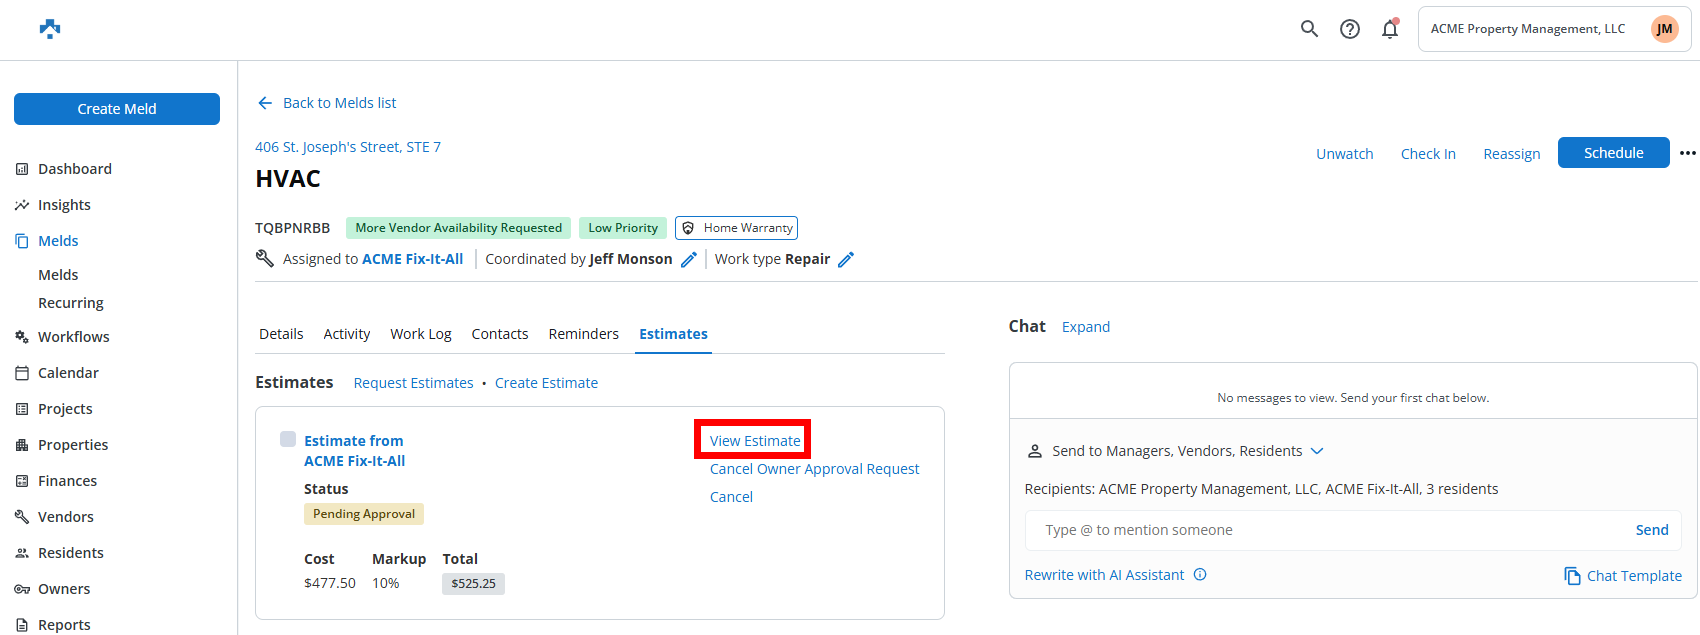Open notifications bell icon

pos(1390,29)
